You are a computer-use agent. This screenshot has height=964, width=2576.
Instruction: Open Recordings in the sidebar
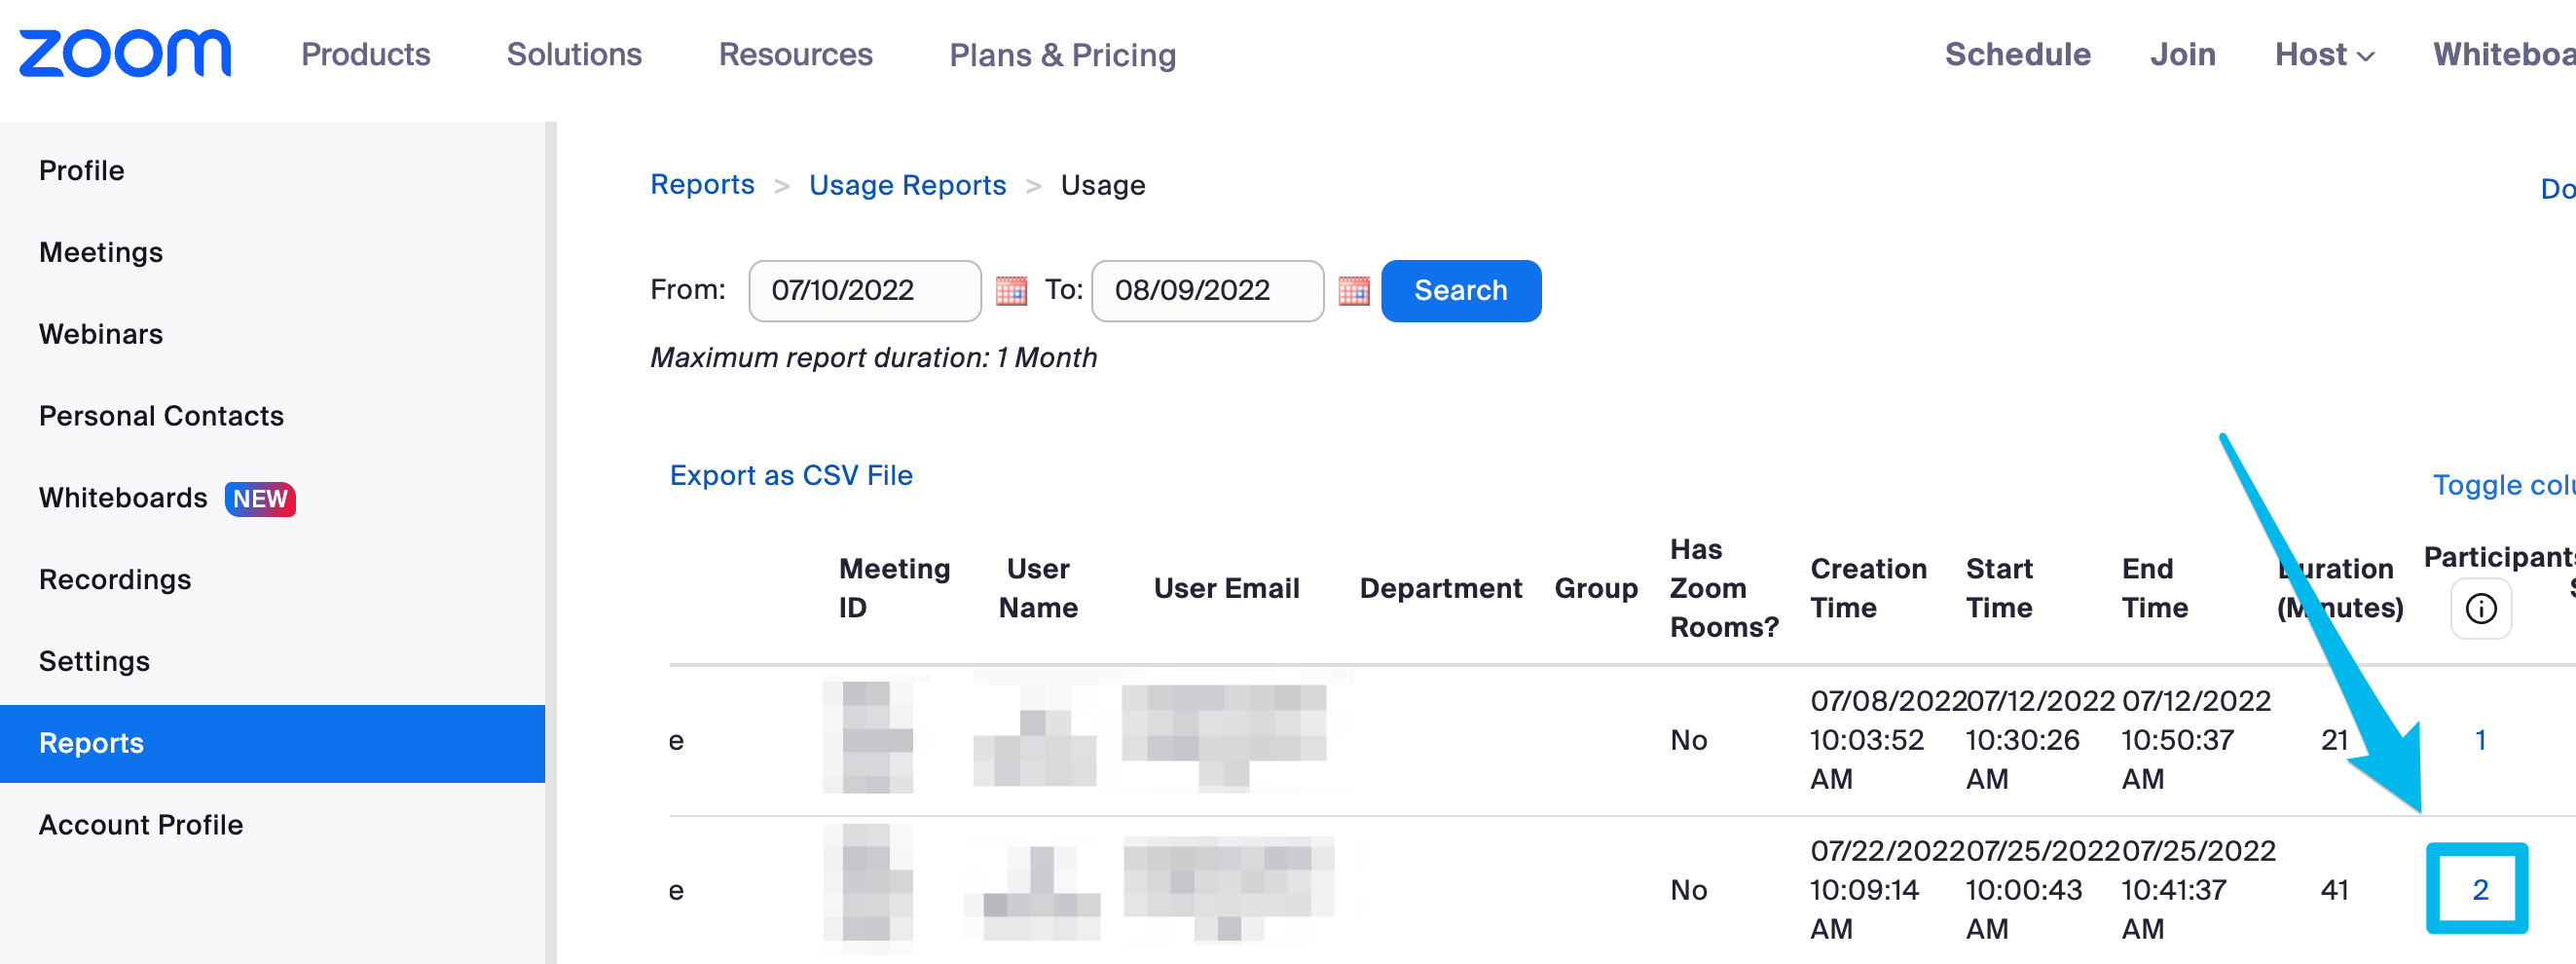[x=115, y=580]
